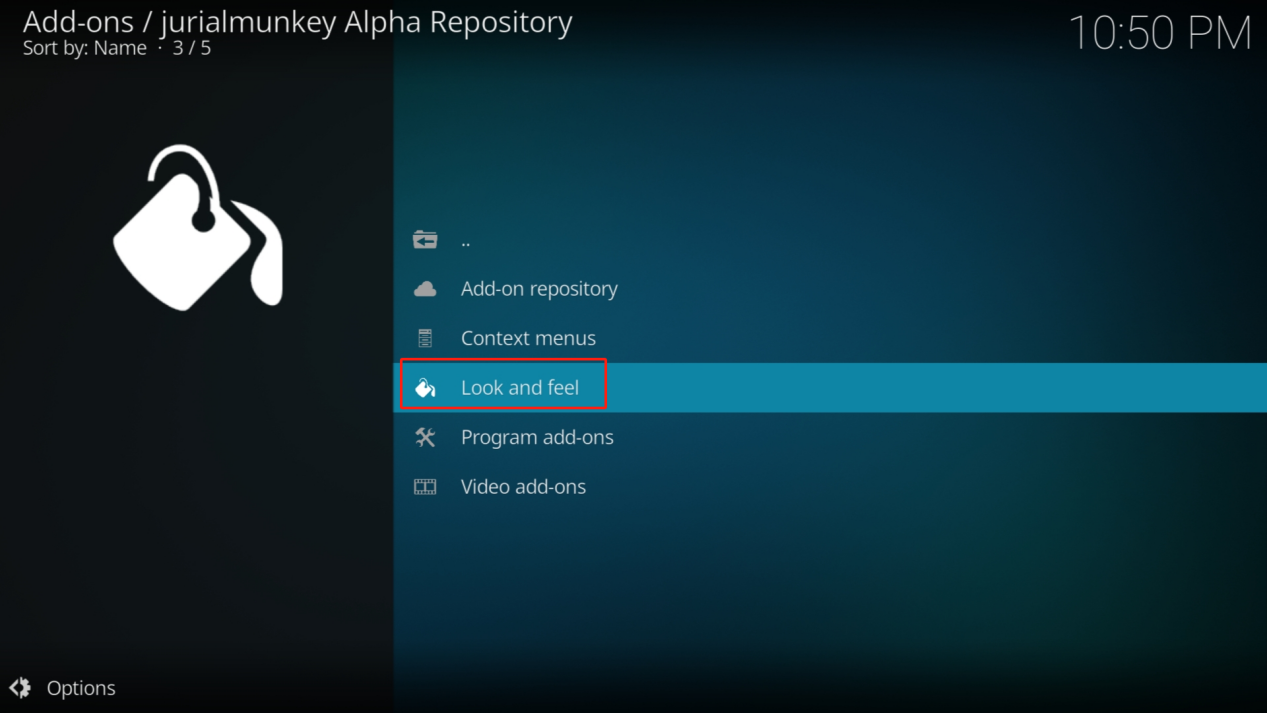
Task: Click the jurialmunkey Alpha Repository breadcrumb title
Action: [x=366, y=22]
